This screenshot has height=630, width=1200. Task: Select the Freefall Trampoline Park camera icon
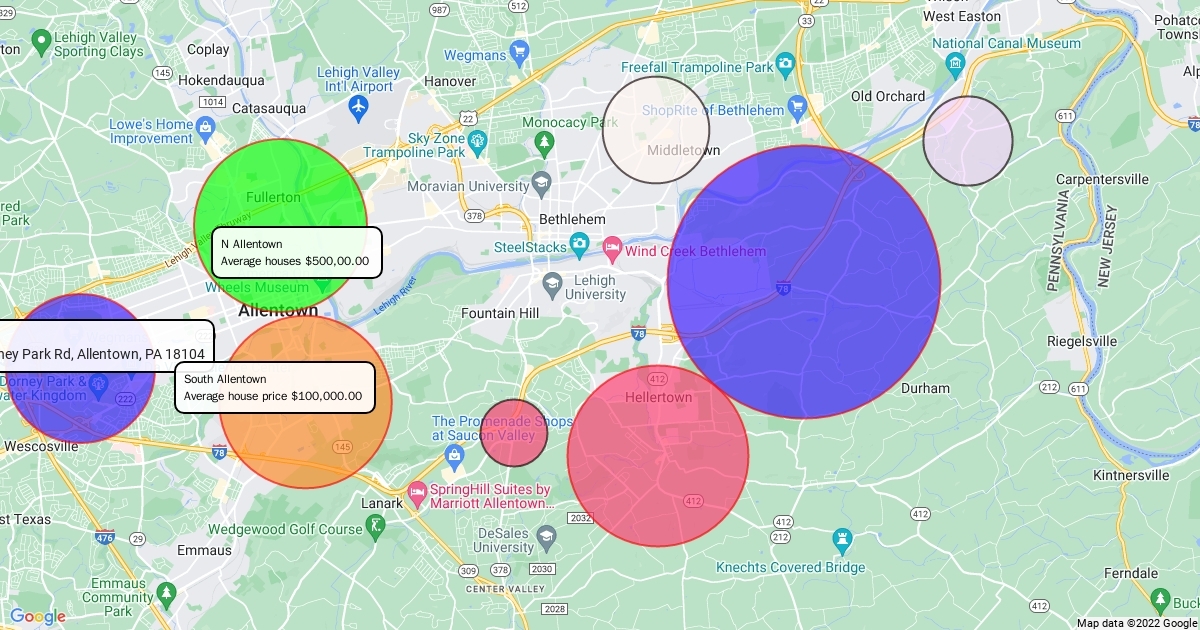[x=786, y=66]
